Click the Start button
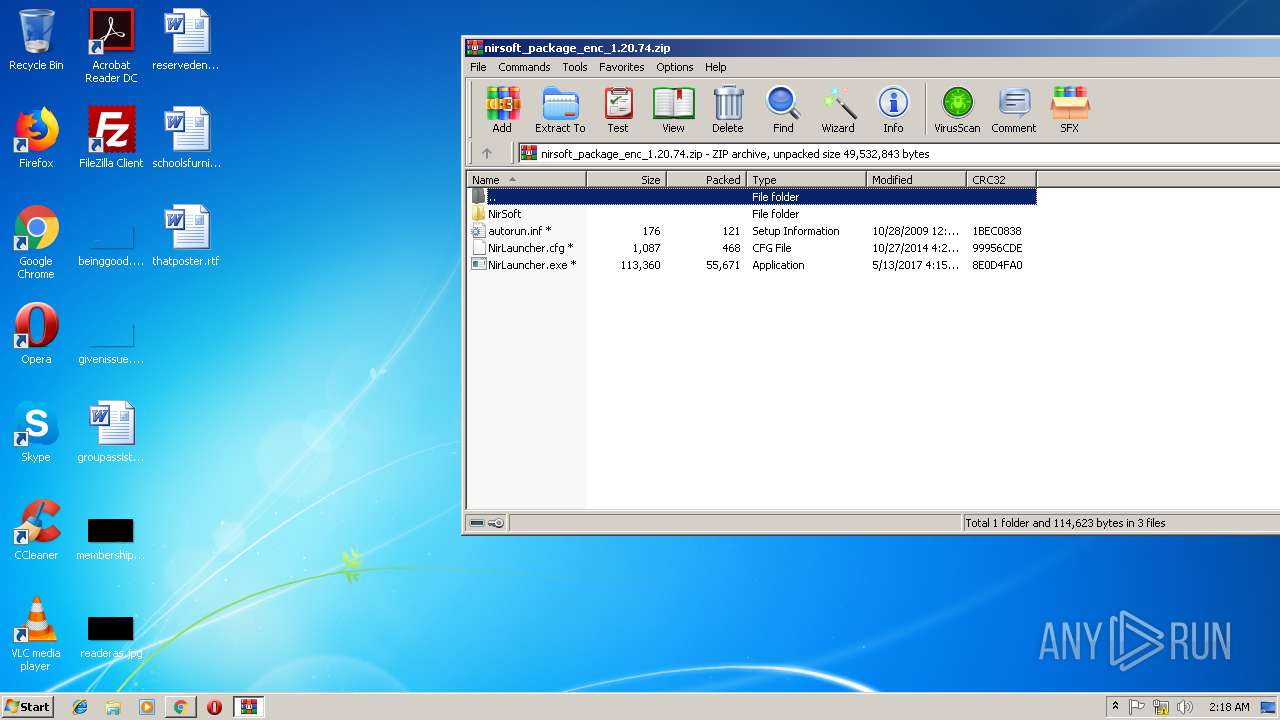This screenshot has width=1280, height=720. click(x=28, y=706)
